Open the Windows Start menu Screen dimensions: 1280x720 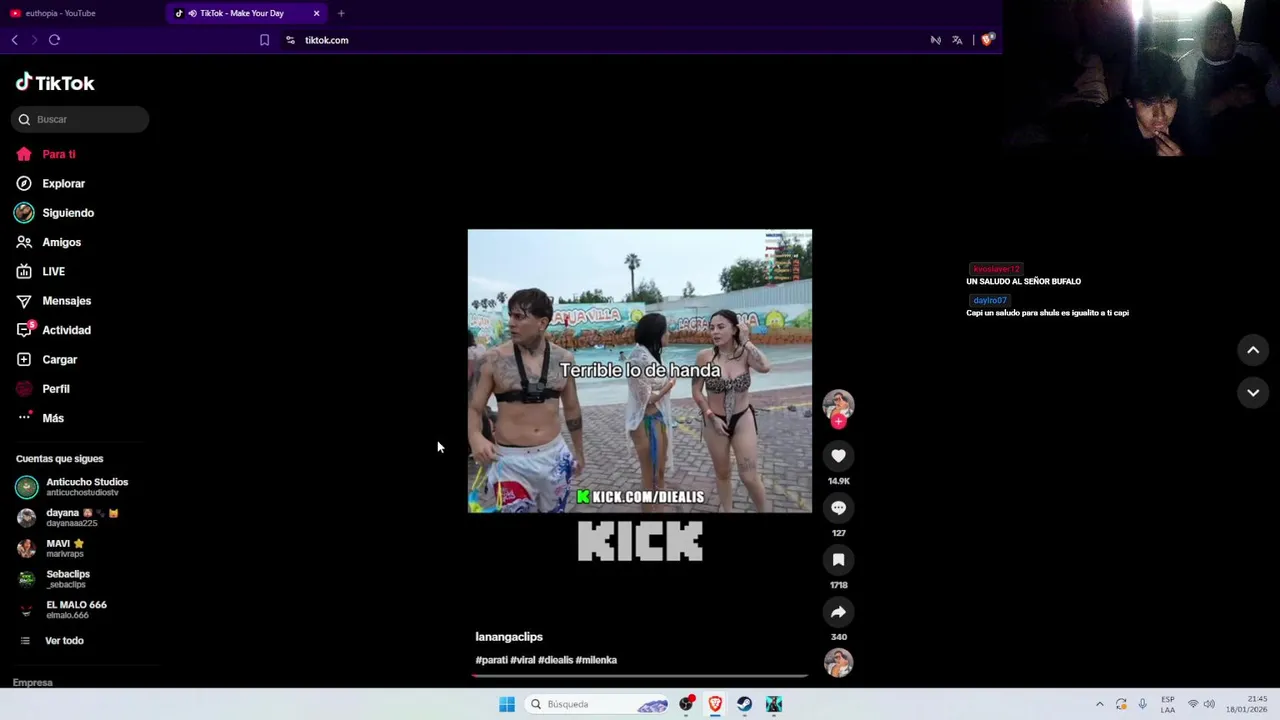[507, 704]
